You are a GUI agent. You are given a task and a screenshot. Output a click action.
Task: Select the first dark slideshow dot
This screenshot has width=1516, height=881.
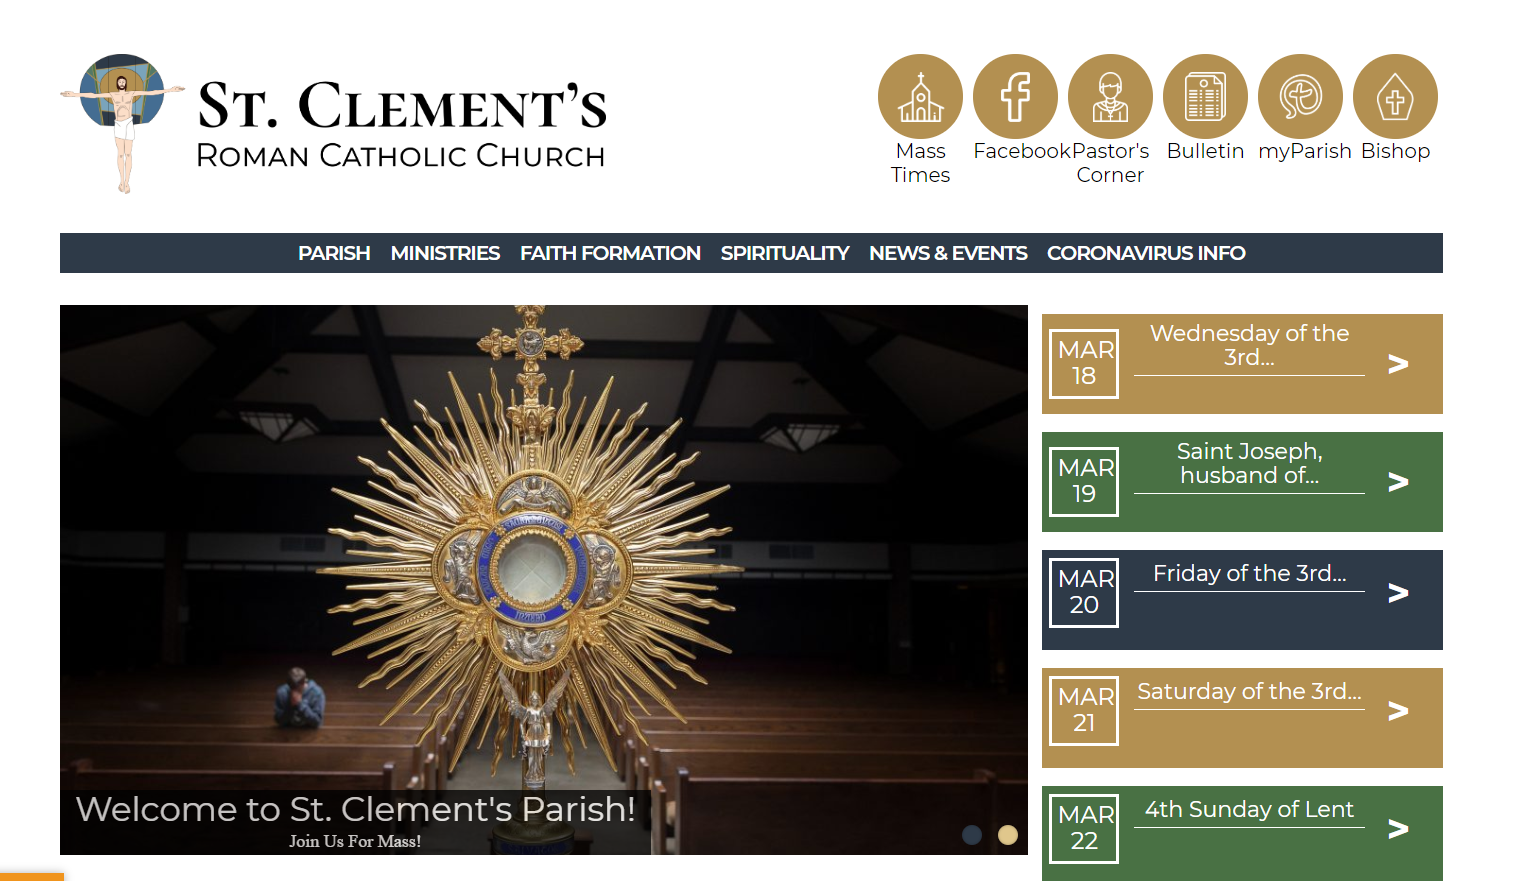pos(972,835)
